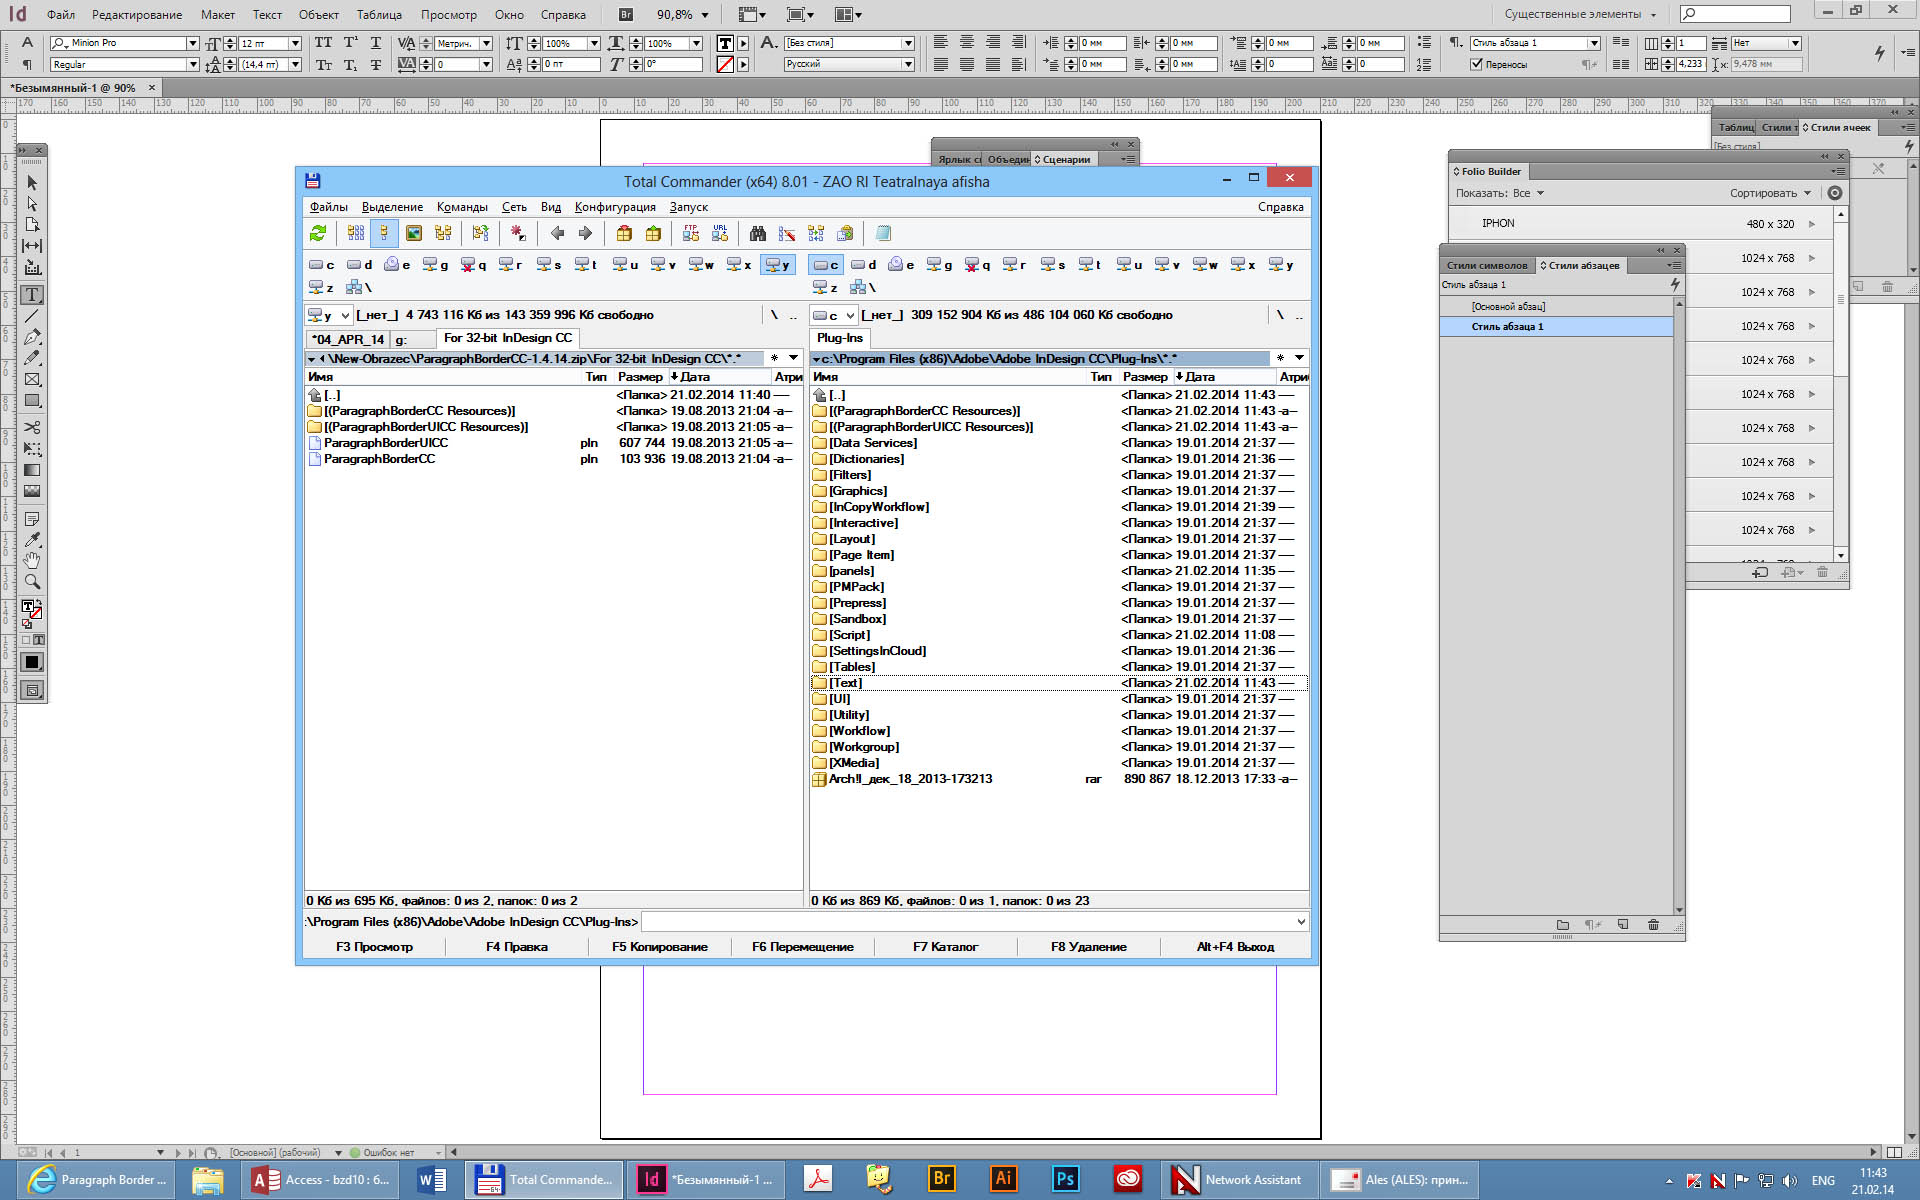Activate the Zoom tool in InDesign toolbox
Screen dimensions: 1920x1200
coord(32,581)
